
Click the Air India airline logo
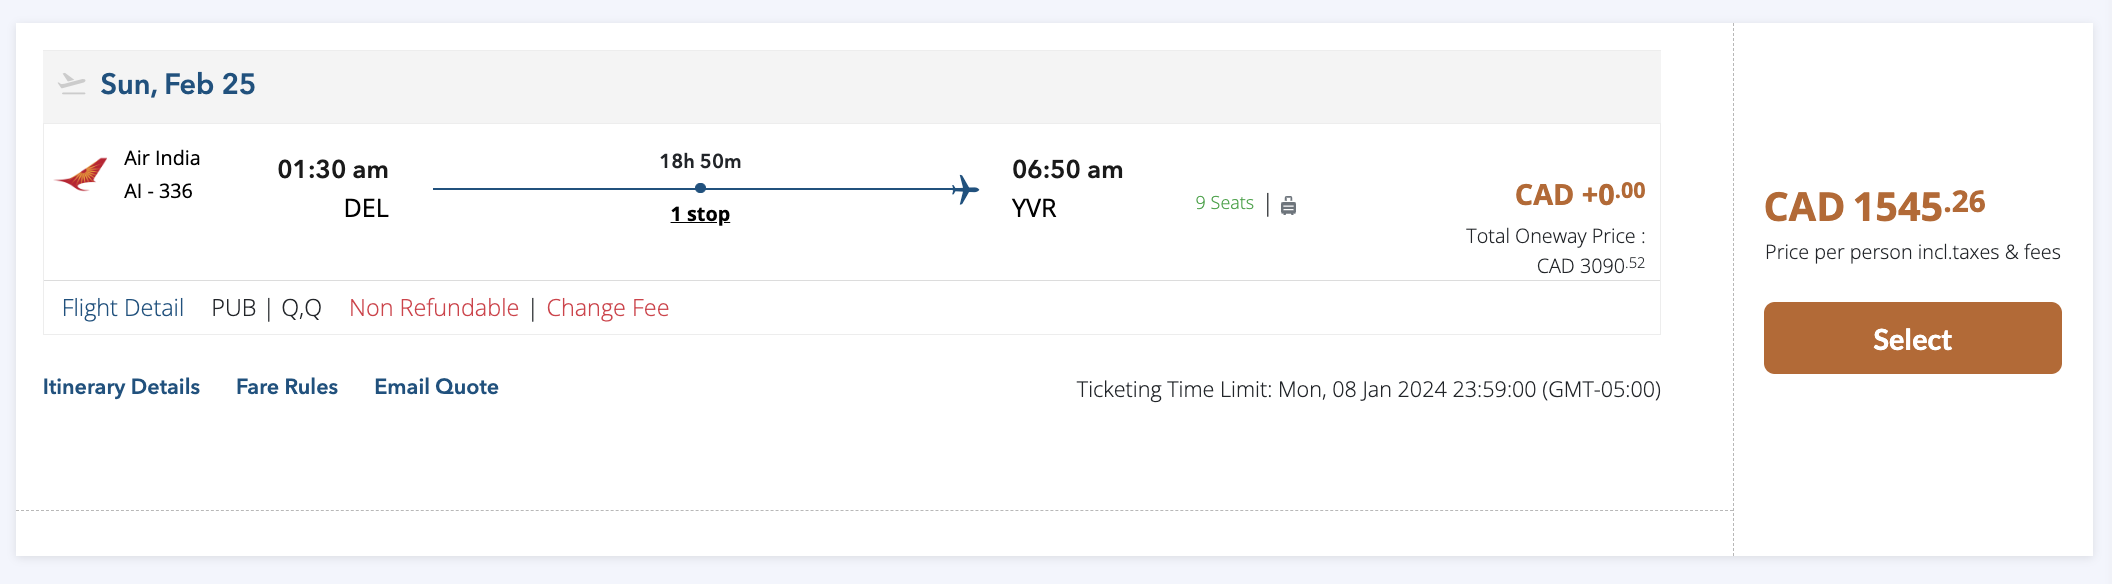[x=81, y=175]
